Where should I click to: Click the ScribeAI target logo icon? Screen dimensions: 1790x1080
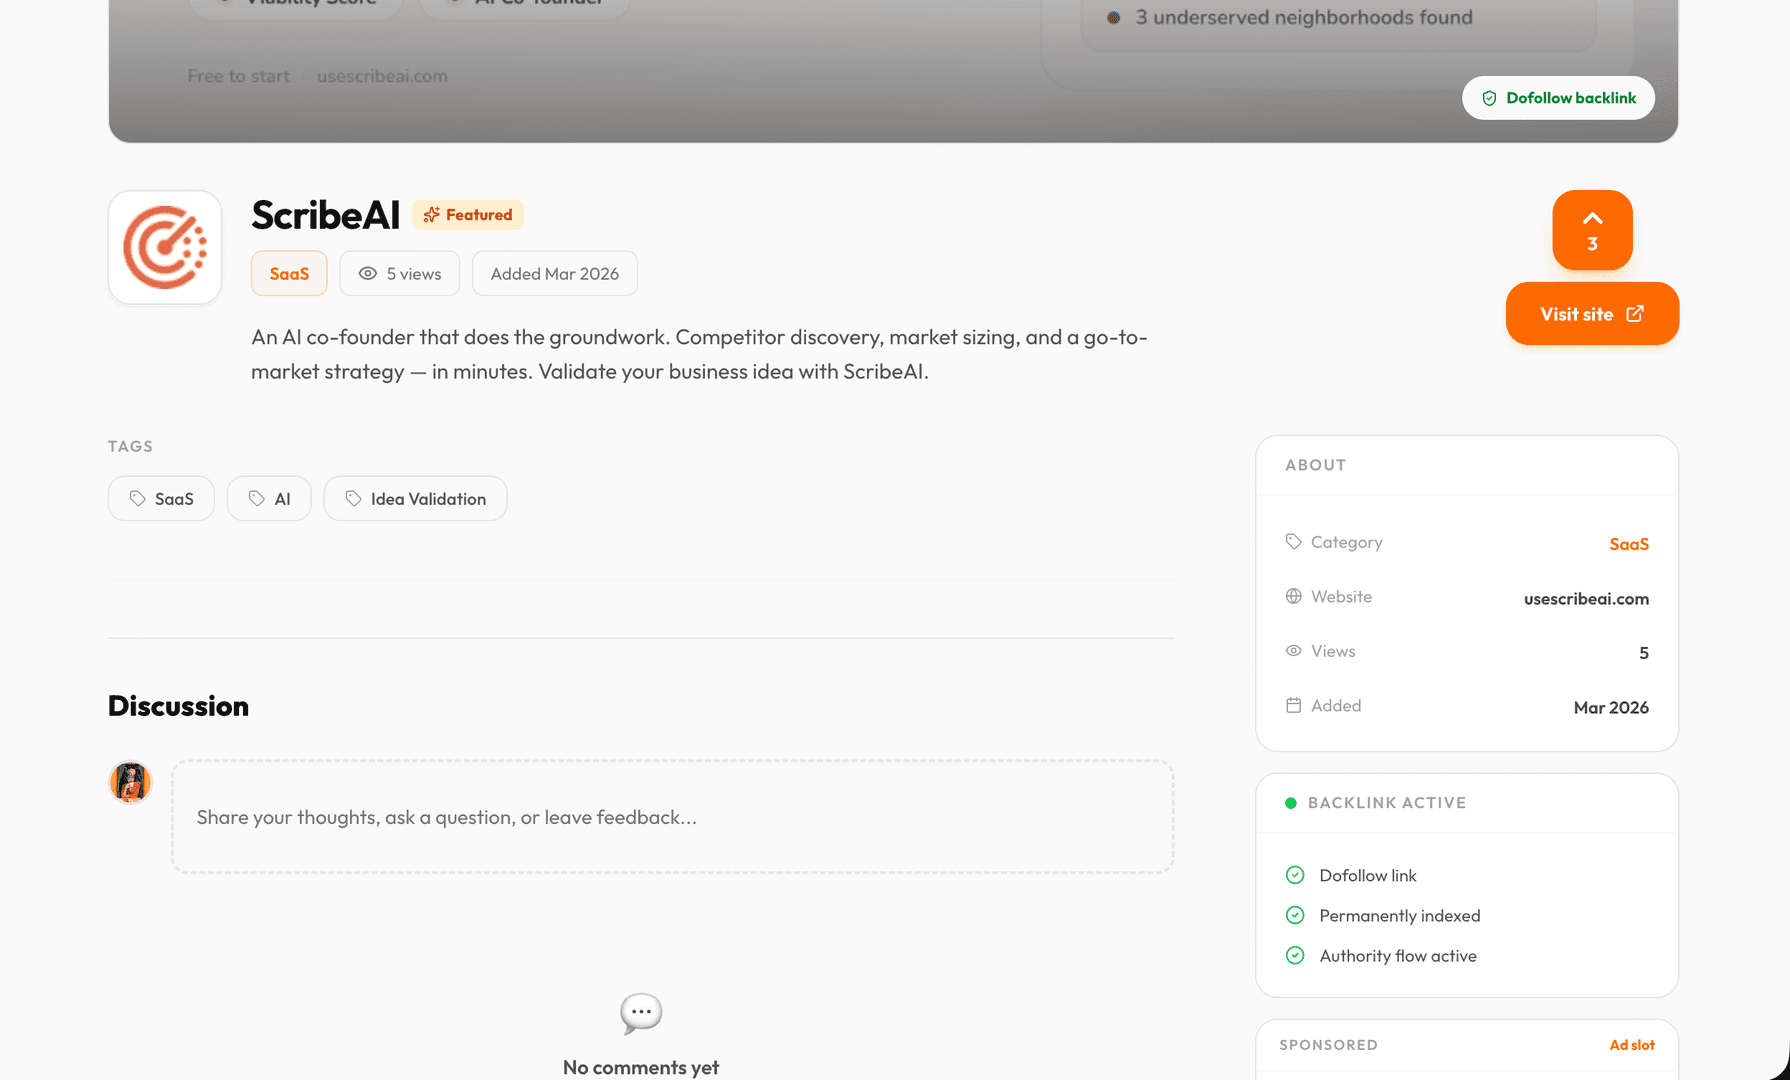pos(165,247)
